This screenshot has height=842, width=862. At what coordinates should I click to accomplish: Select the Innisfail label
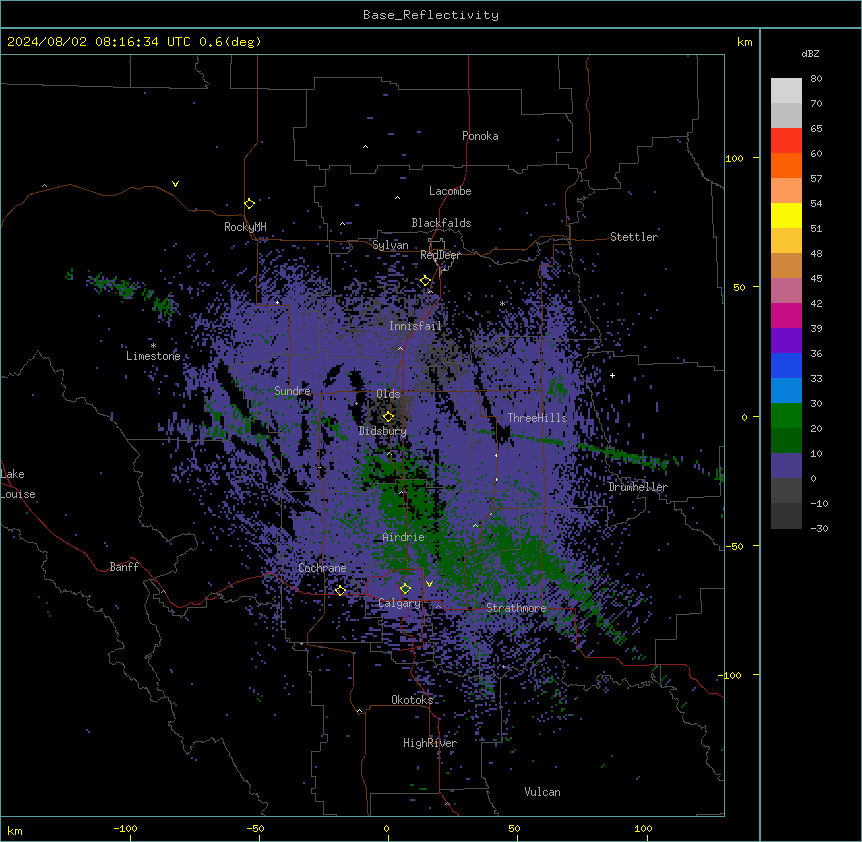pos(415,326)
